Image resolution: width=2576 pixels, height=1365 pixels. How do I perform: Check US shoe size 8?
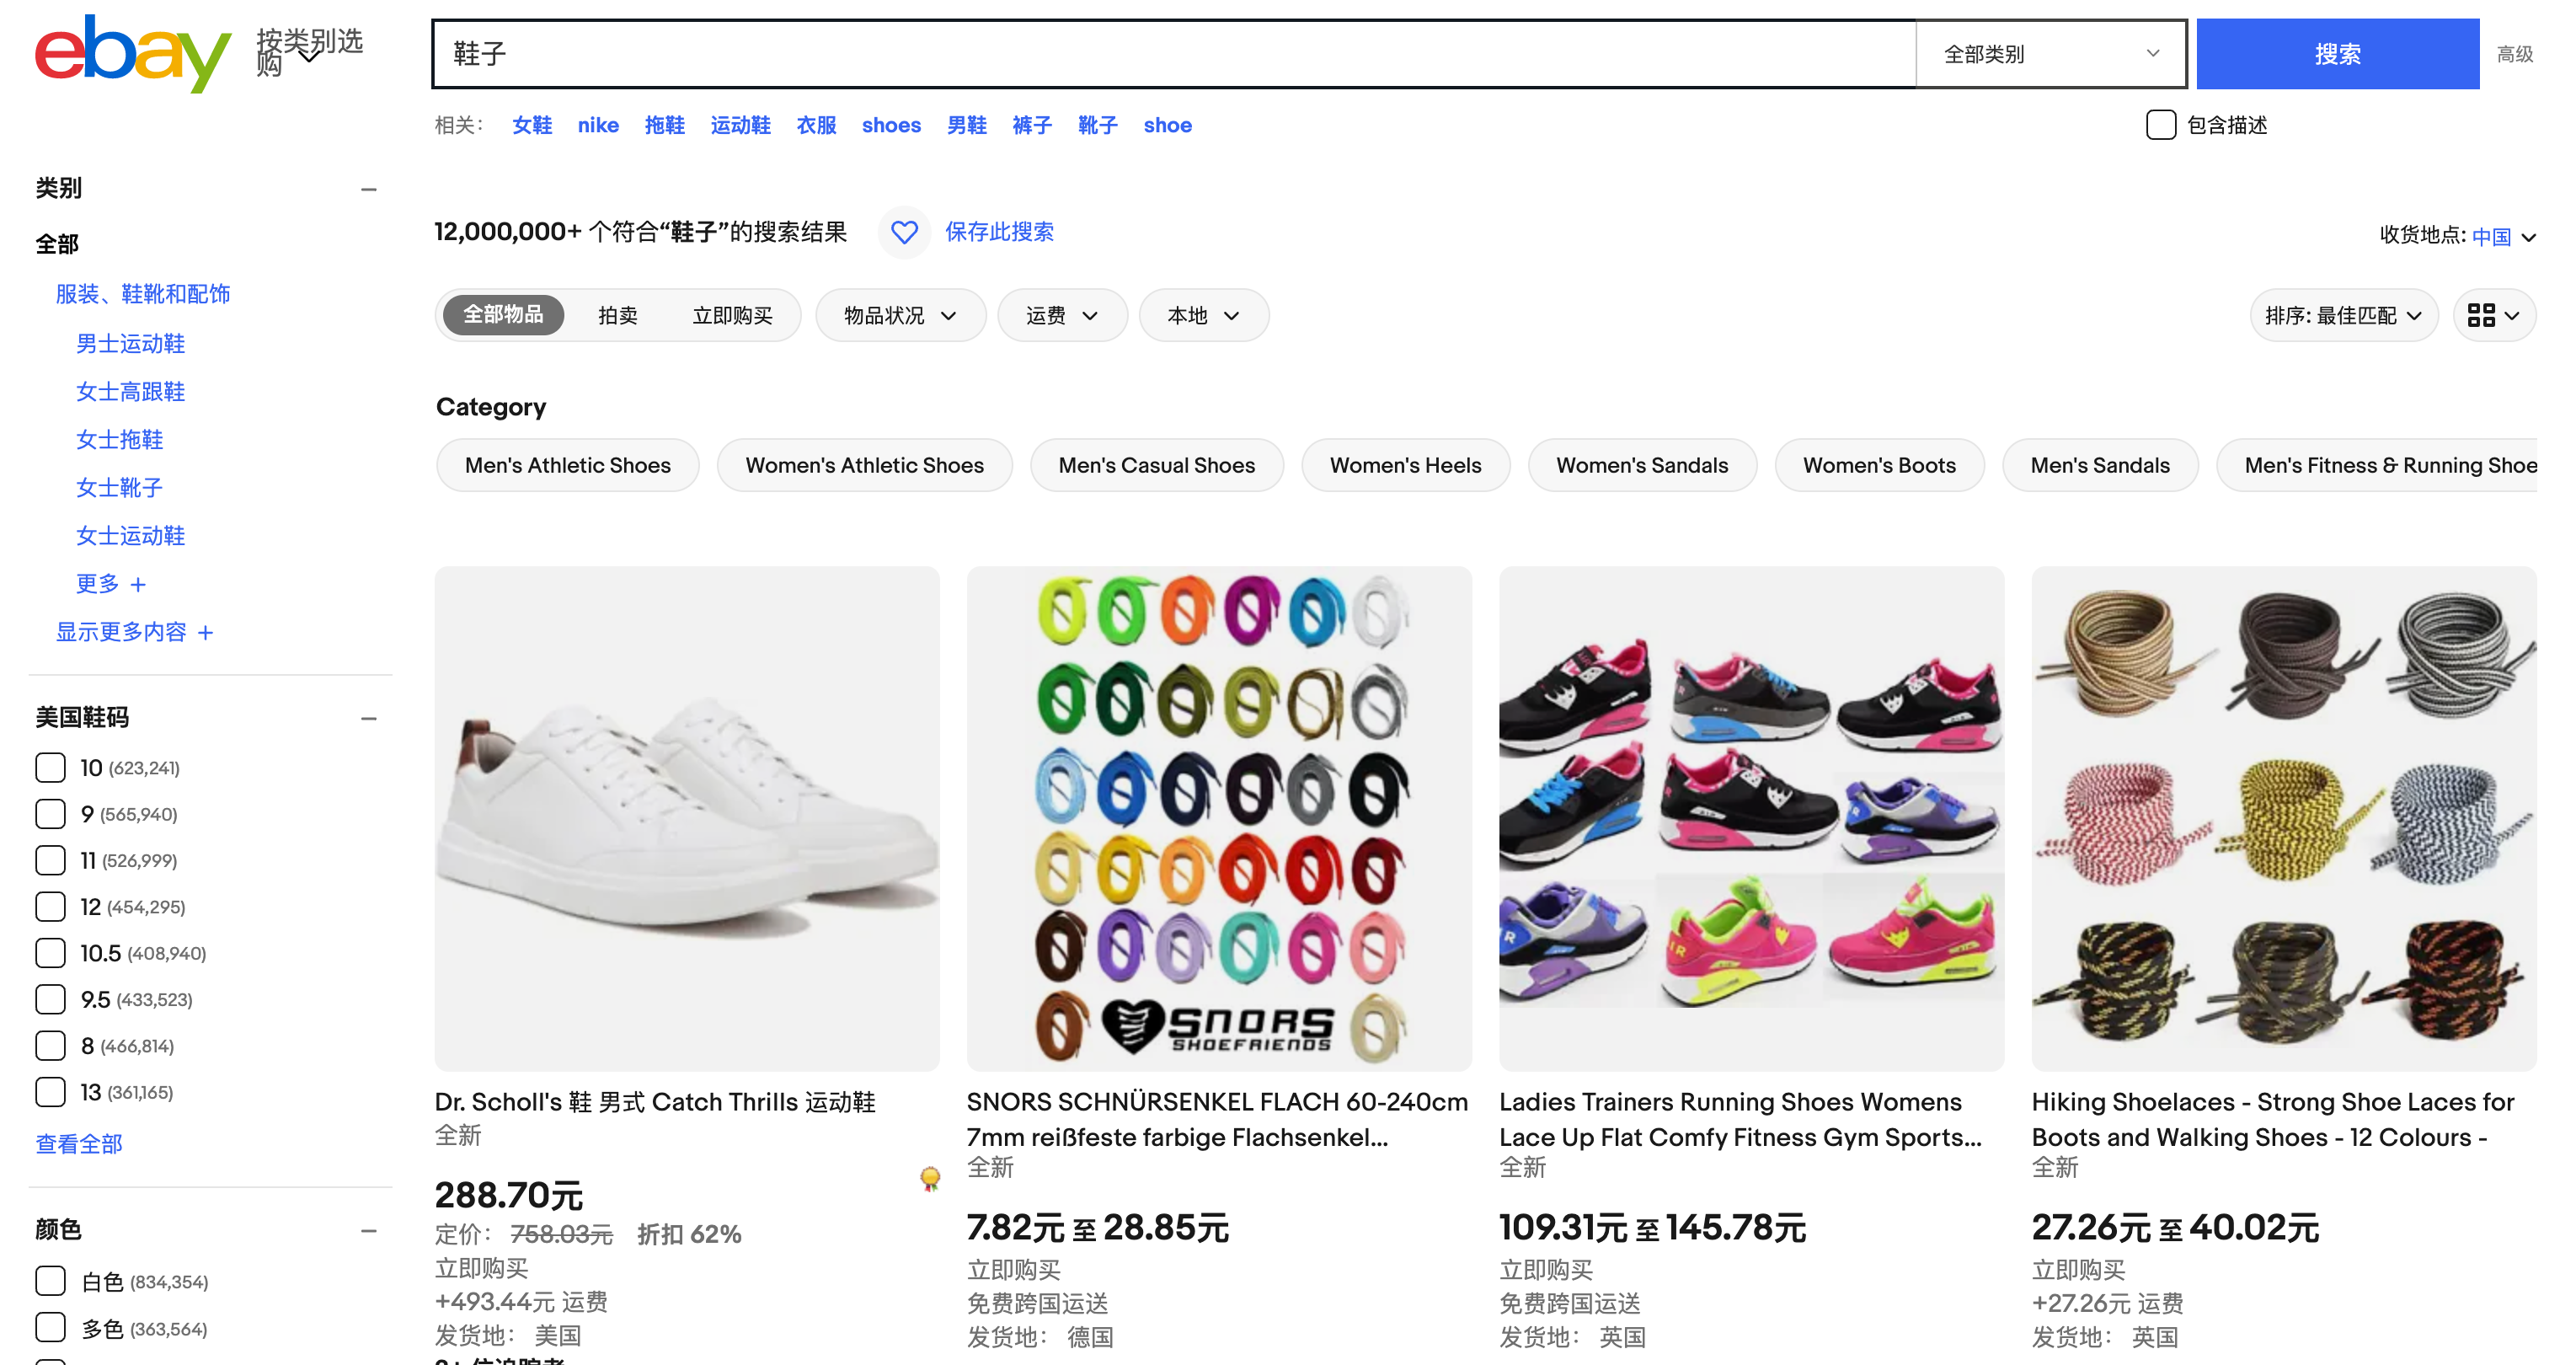[x=50, y=1046]
